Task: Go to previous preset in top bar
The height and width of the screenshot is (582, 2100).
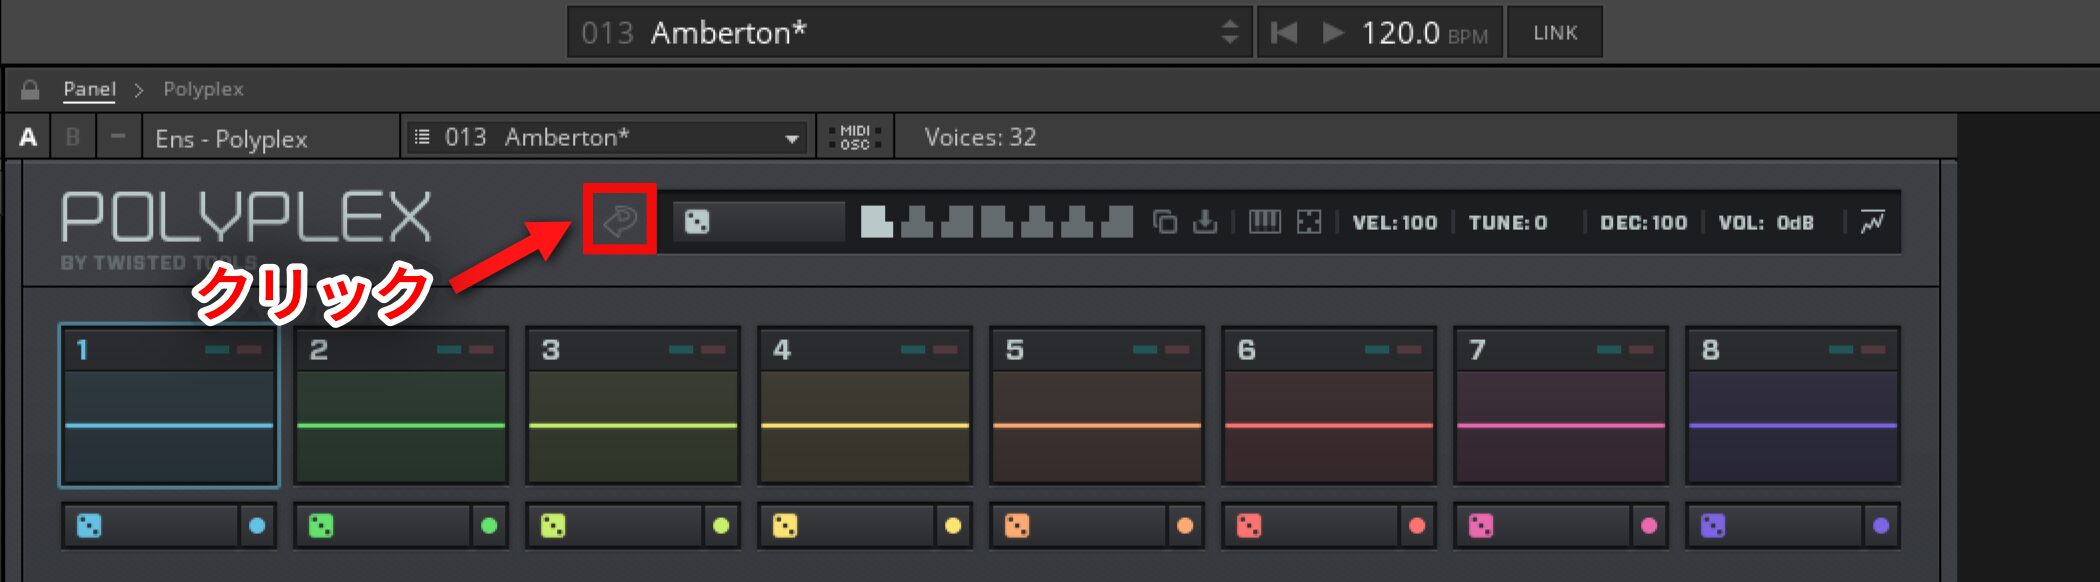Action: 1284,33
